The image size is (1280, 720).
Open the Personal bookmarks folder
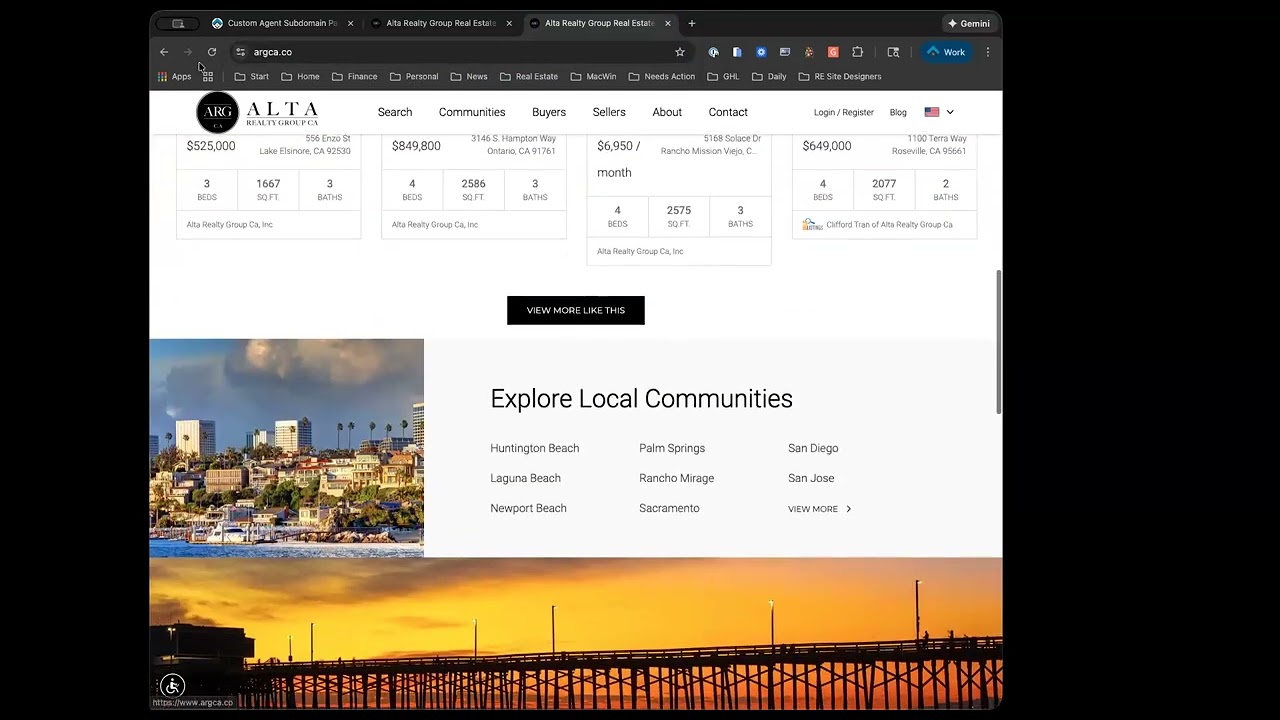coord(414,76)
